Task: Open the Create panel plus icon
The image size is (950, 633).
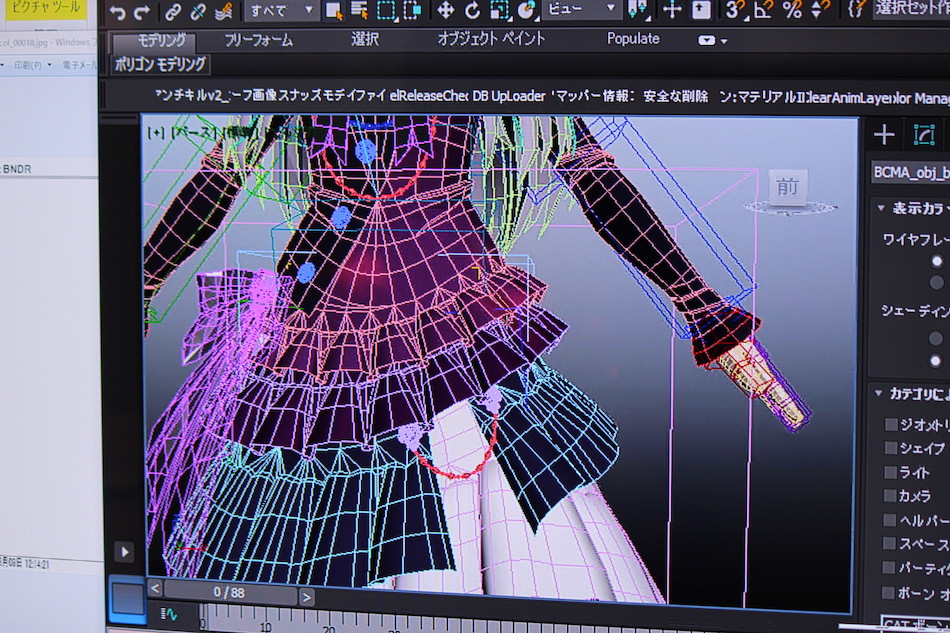Action: [x=884, y=135]
